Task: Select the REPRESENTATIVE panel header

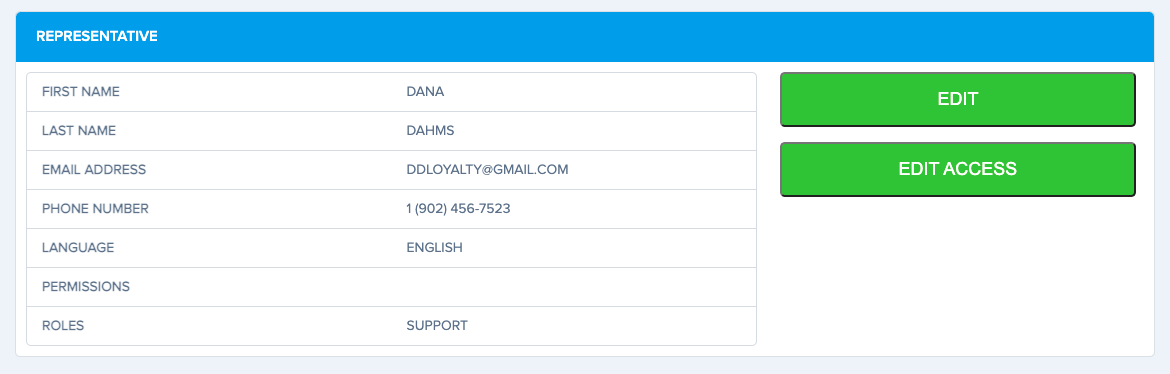Action: [585, 37]
